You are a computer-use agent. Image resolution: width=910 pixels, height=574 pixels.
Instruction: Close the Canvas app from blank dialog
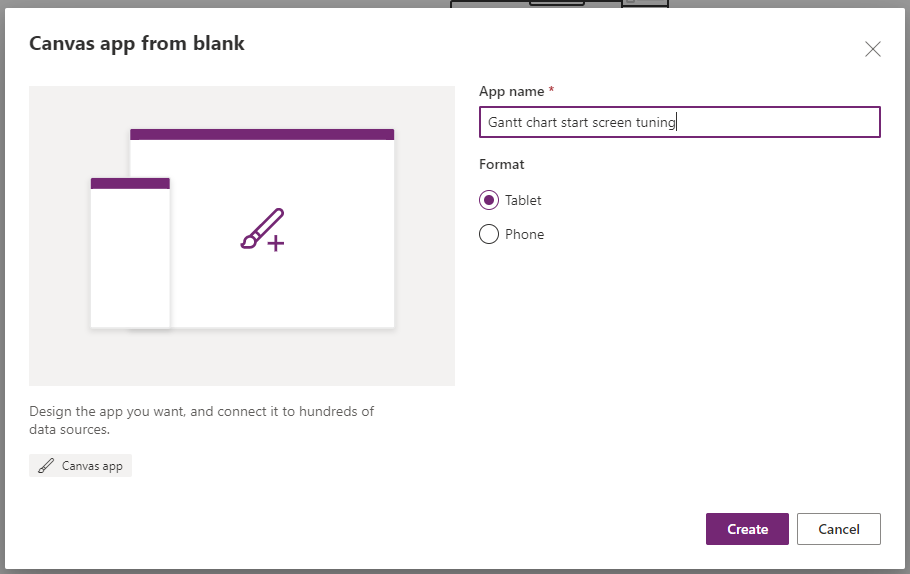872,49
